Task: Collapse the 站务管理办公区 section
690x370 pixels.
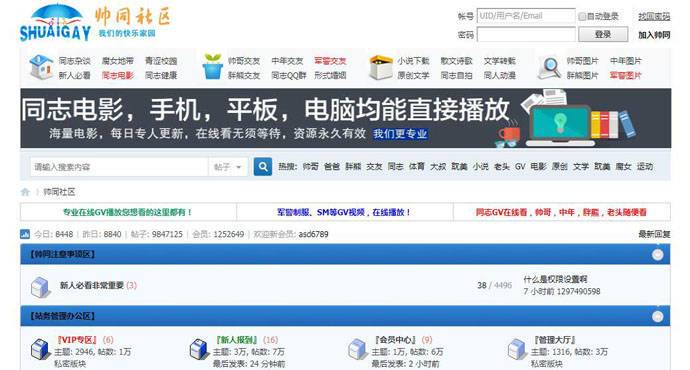Action: pyautogui.click(x=657, y=316)
